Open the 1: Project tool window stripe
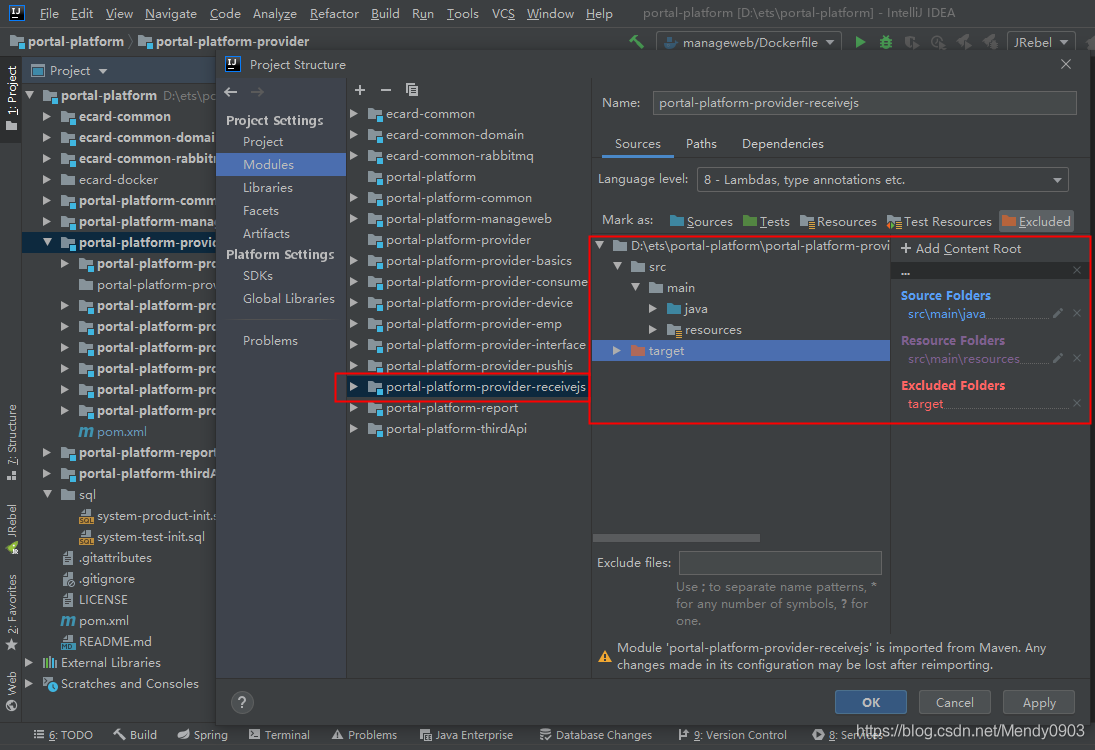 [x=11, y=98]
